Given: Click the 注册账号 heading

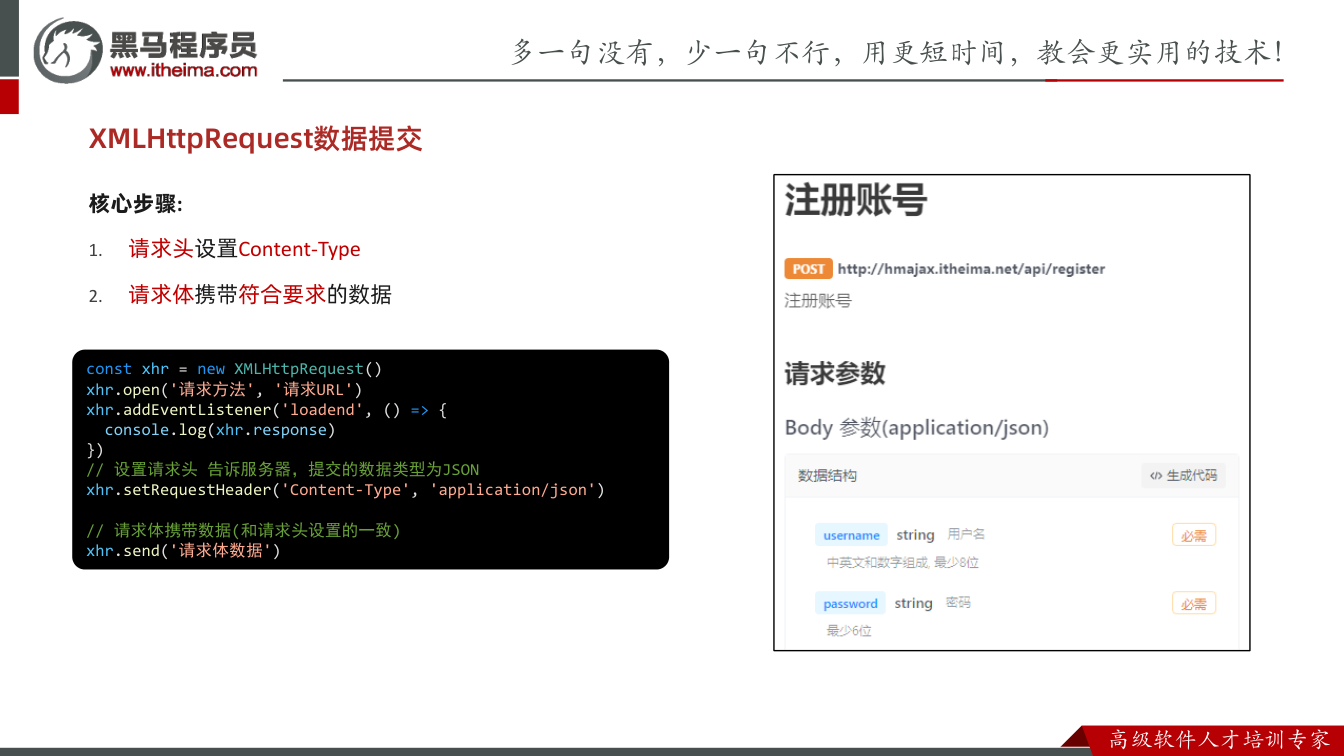Looking at the screenshot, I should 855,200.
